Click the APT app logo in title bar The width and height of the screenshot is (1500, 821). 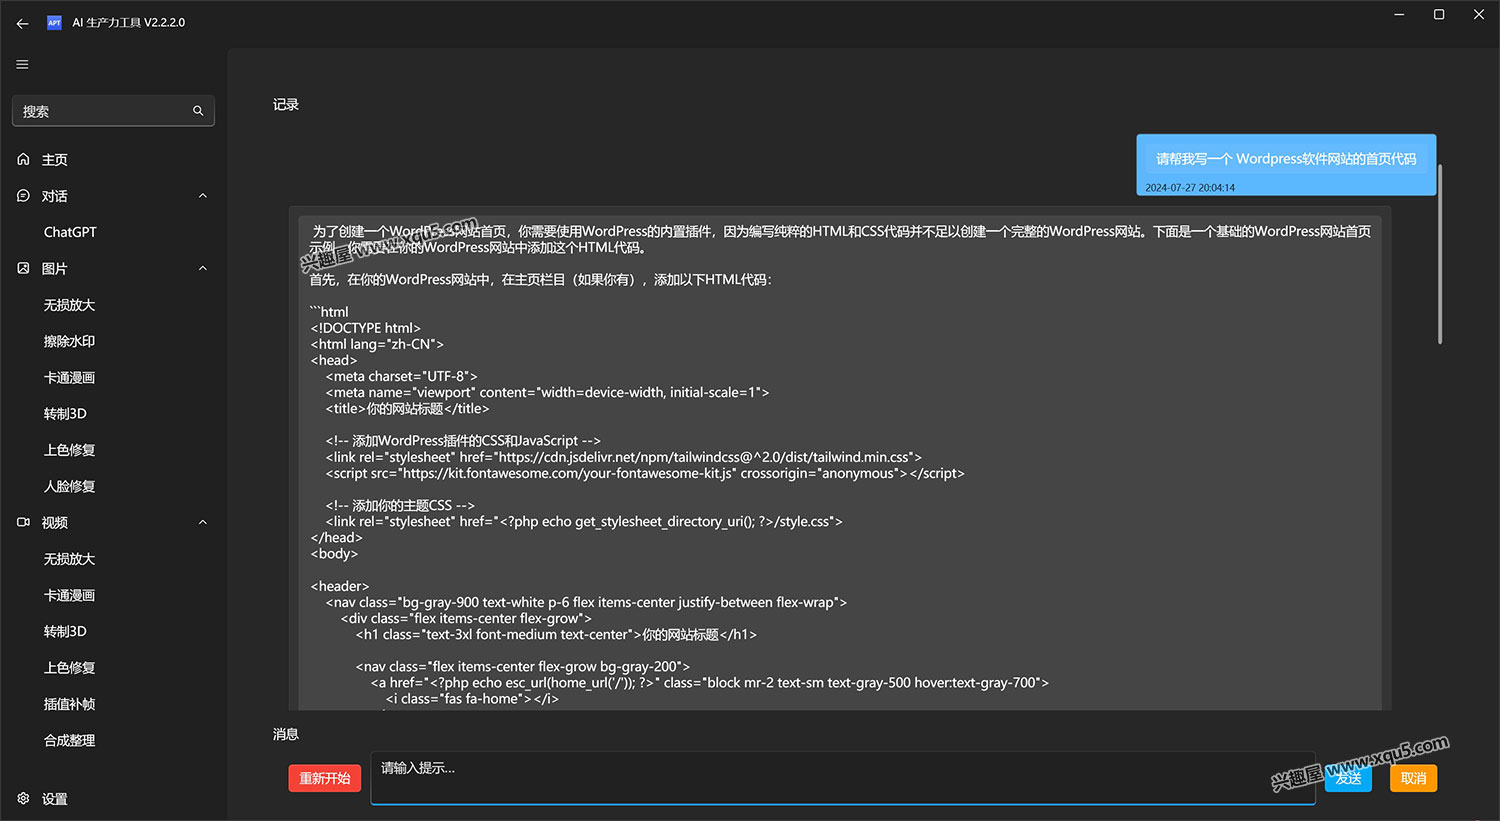[x=54, y=22]
